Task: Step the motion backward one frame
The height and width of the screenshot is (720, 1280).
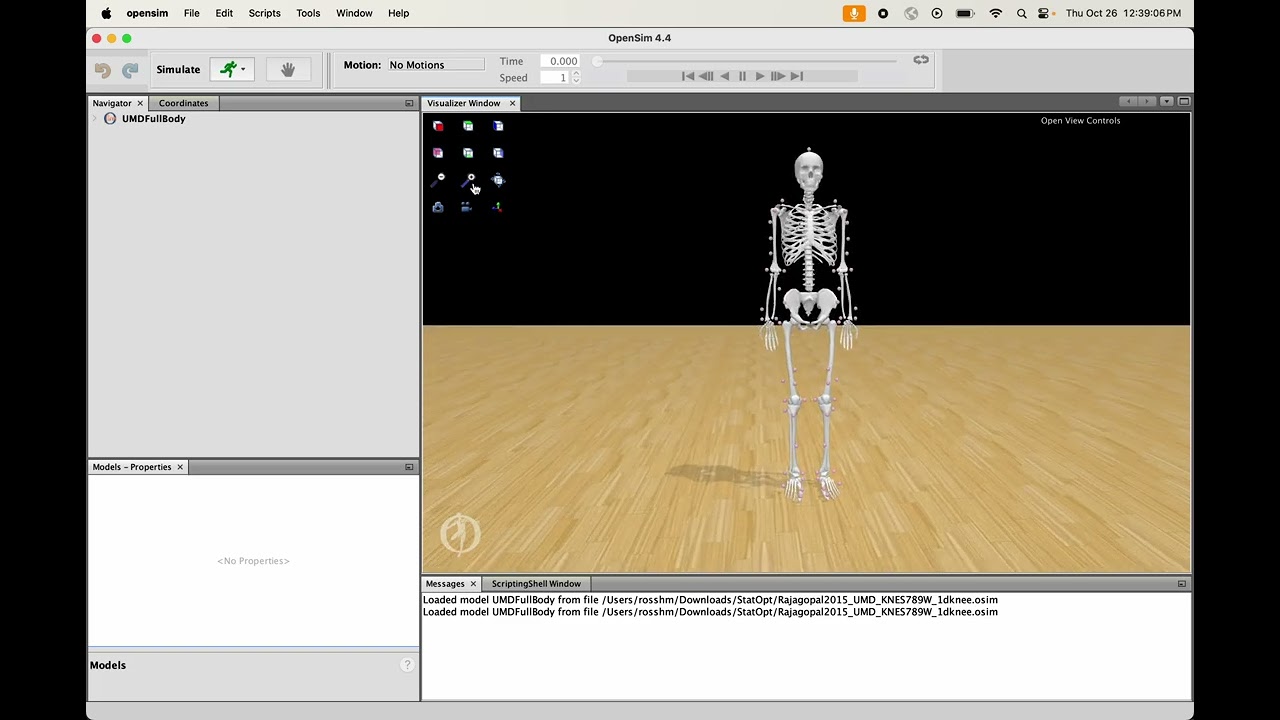Action: point(706,76)
